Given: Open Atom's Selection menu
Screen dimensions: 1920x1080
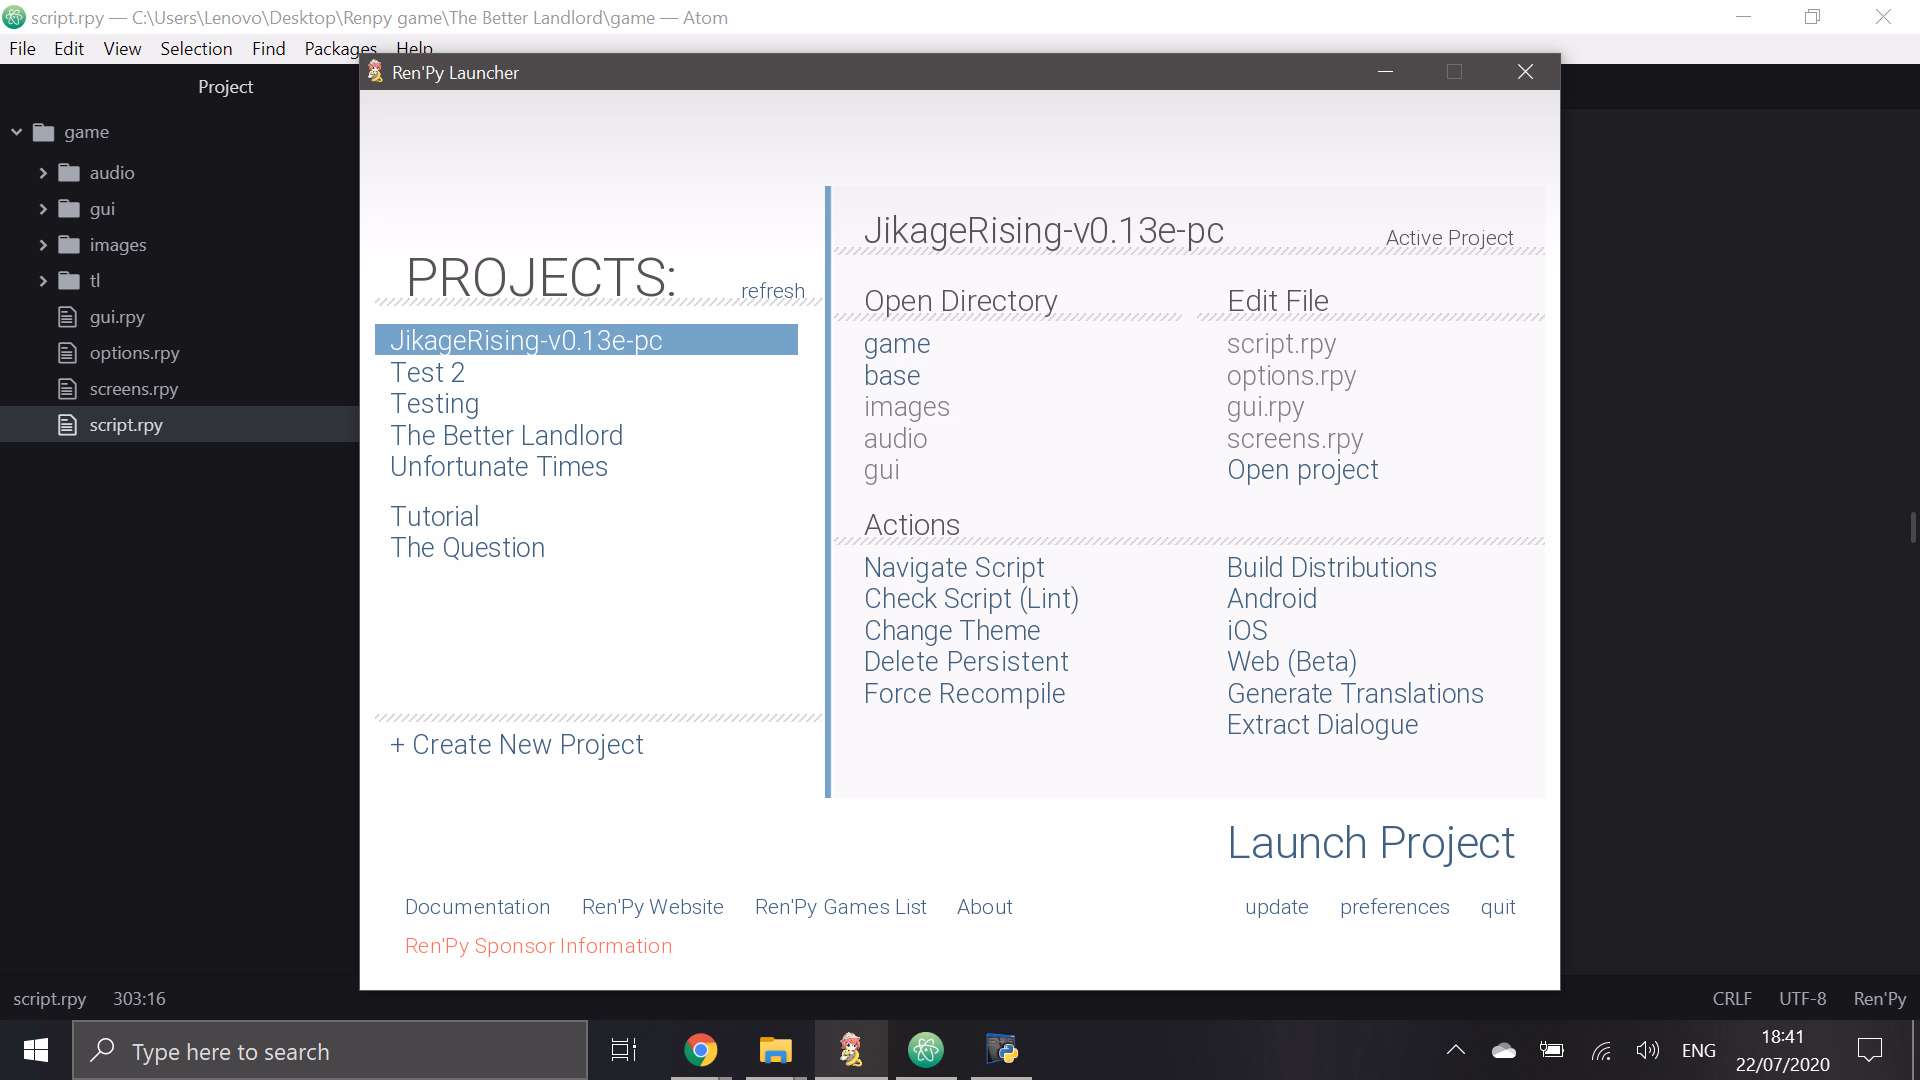Looking at the screenshot, I should click(196, 49).
